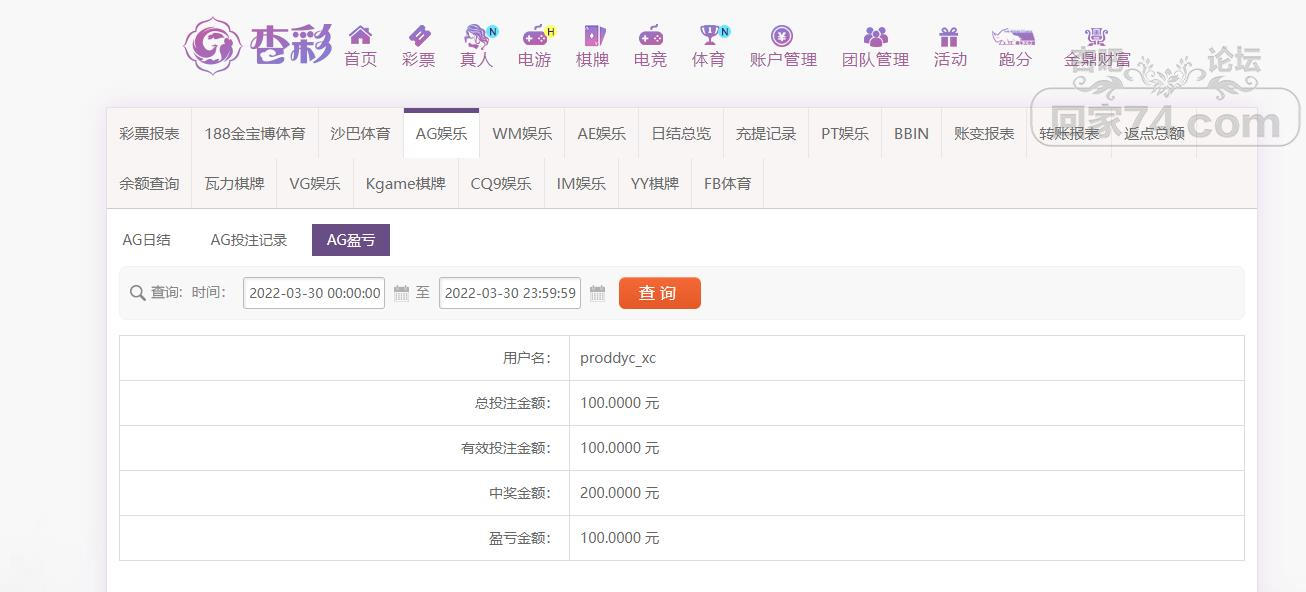Switch to the WM娱乐 tab
The image size is (1306, 592).
click(x=522, y=133)
